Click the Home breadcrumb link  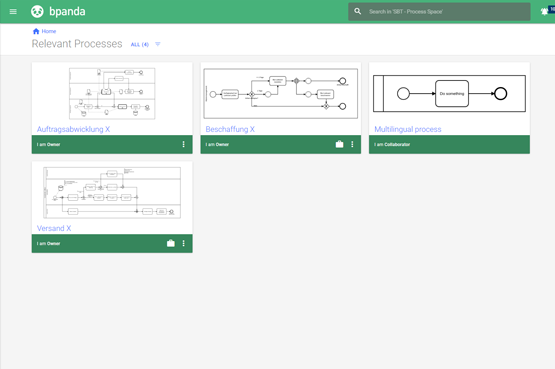pos(49,31)
